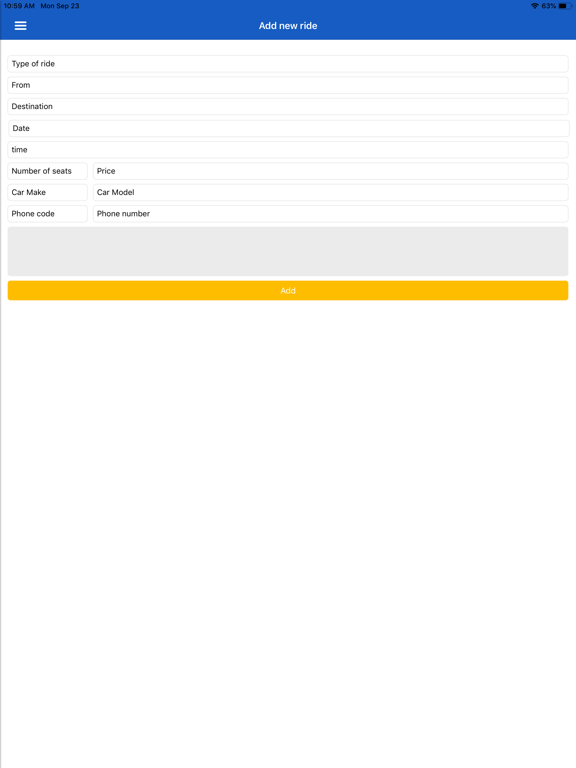Image resolution: width=576 pixels, height=768 pixels.
Task: Tap the Phone number field
Action: [x=331, y=214]
